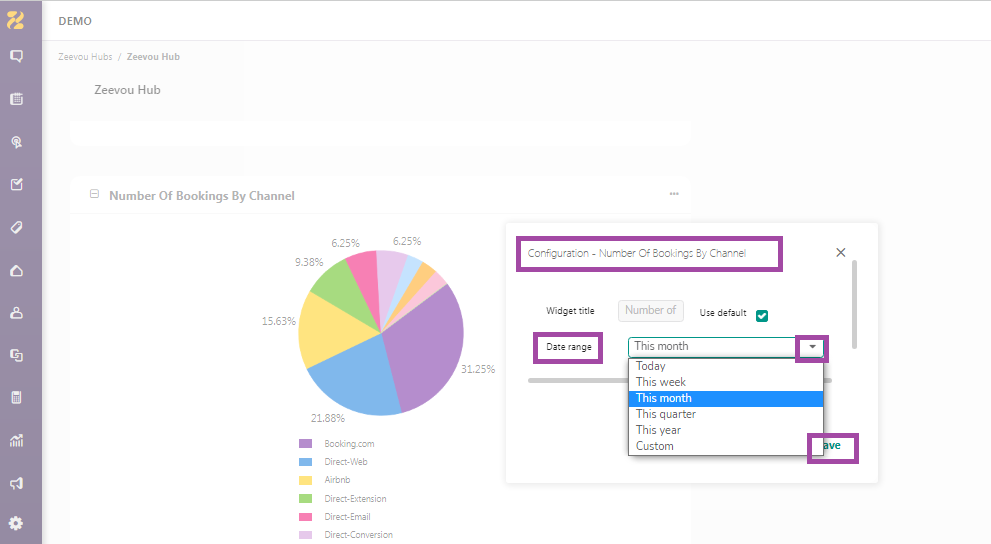991x544 pixels.
Task: Open the chat messages sidebar icon
Action: pos(17,56)
